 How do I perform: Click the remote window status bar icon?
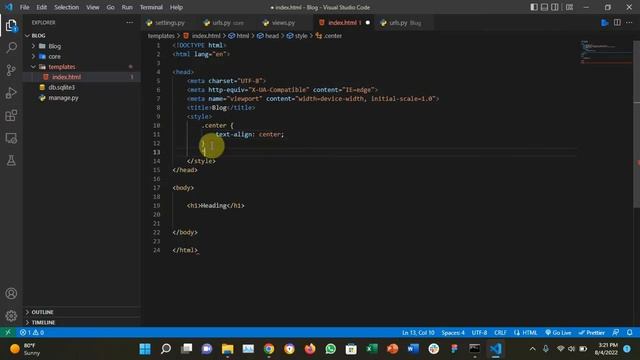pos(8,332)
